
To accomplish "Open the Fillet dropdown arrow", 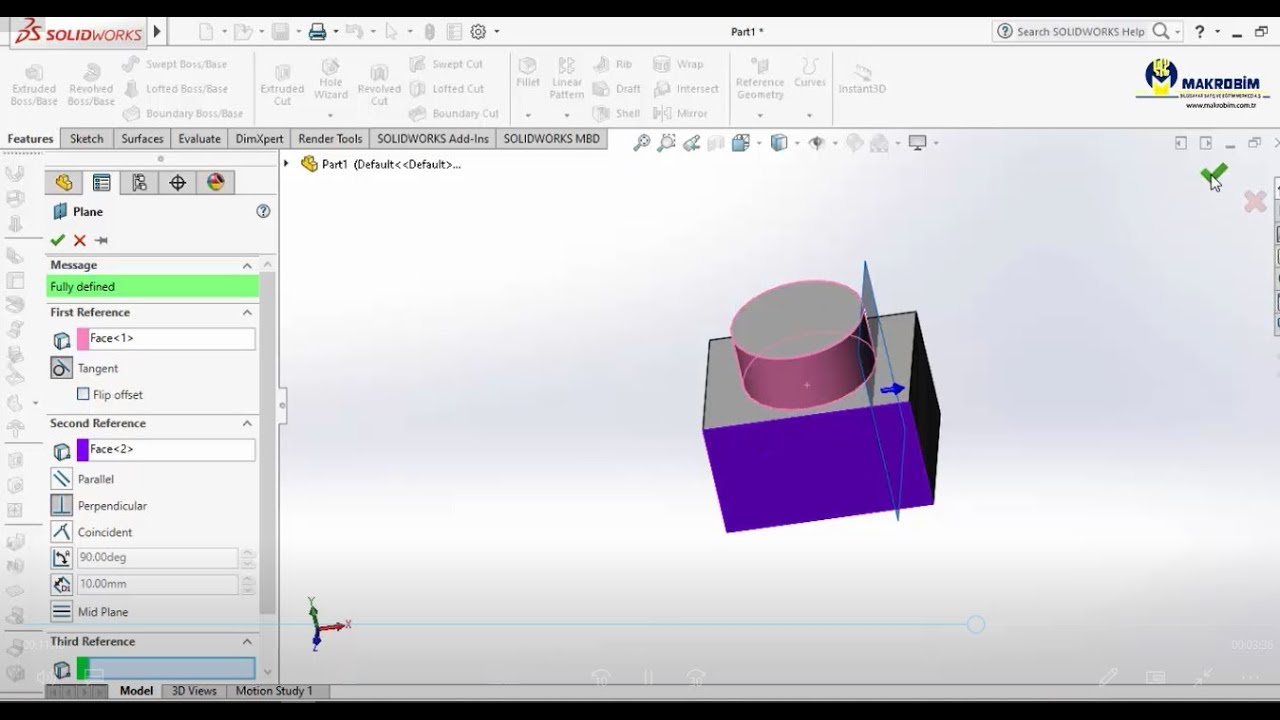I will pos(528,115).
